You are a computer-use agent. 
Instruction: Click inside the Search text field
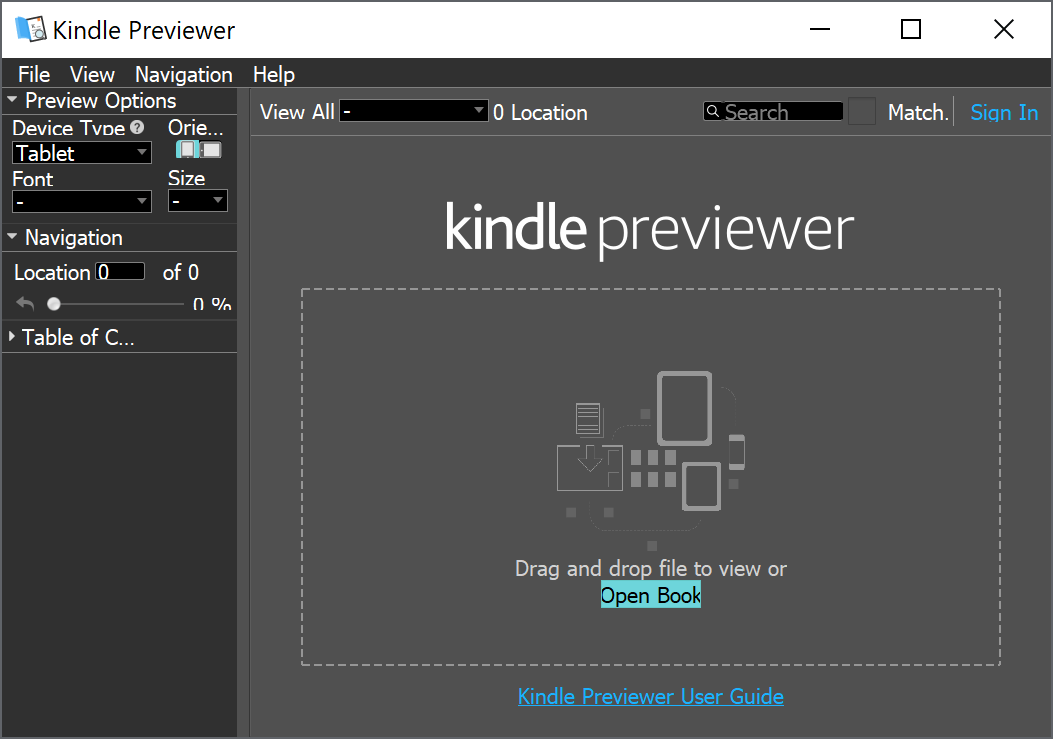(773, 111)
